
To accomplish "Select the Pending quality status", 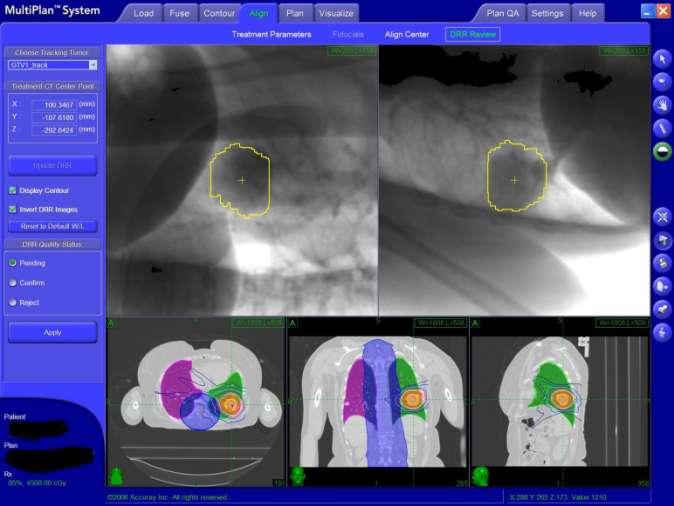I will (13, 263).
